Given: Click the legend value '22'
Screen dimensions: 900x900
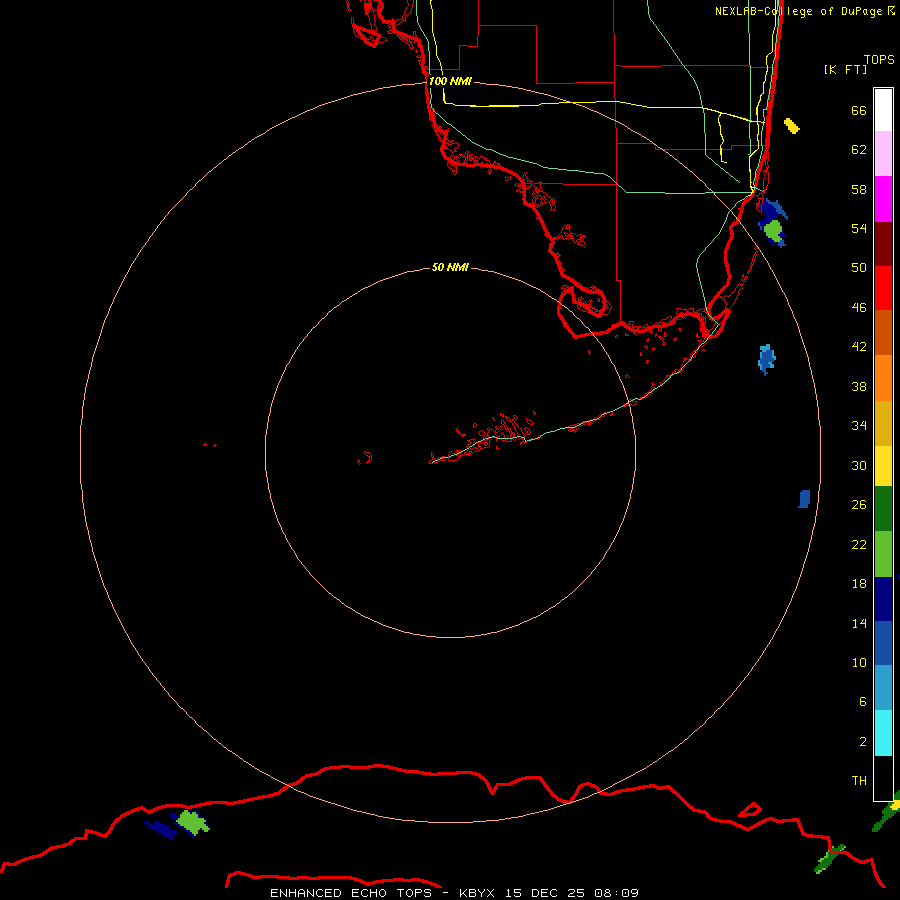Looking at the screenshot, I should click(x=859, y=544).
